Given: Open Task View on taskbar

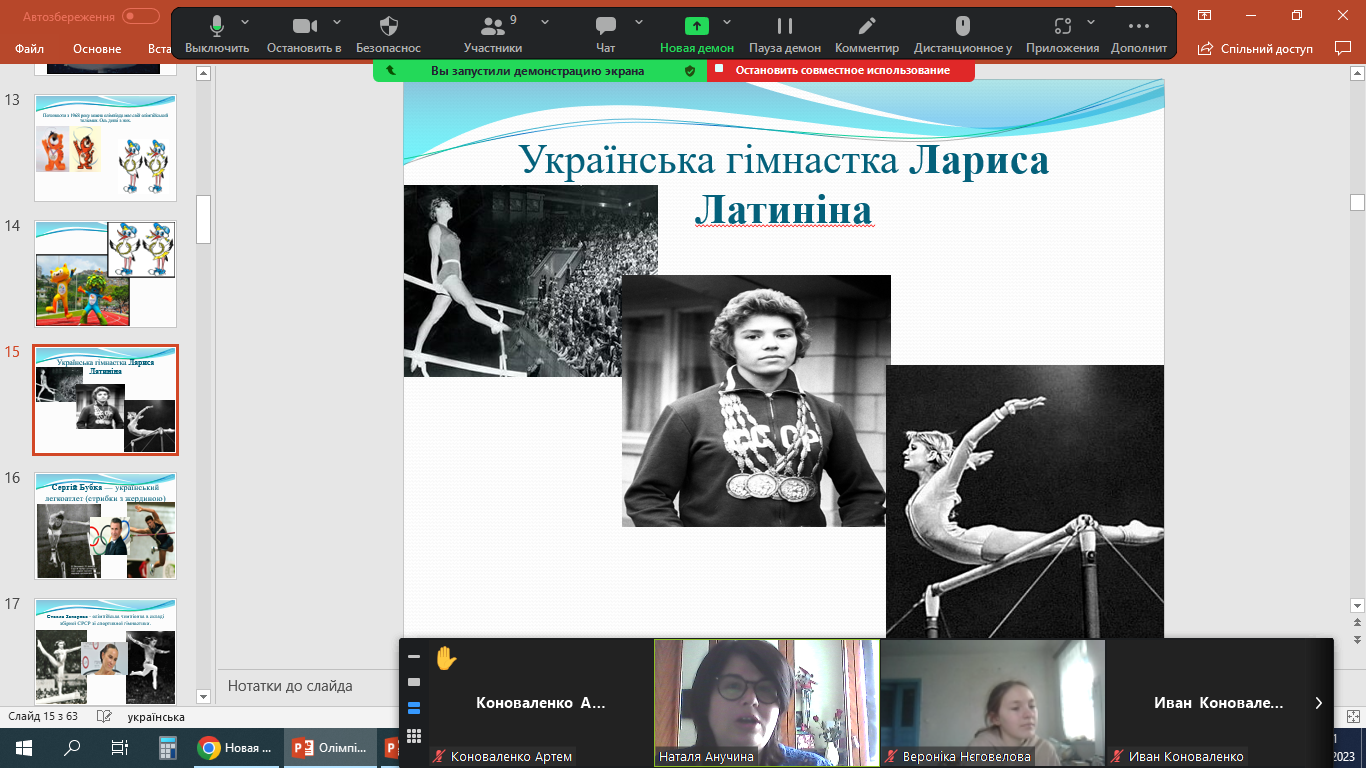Looking at the screenshot, I should pos(120,748).
